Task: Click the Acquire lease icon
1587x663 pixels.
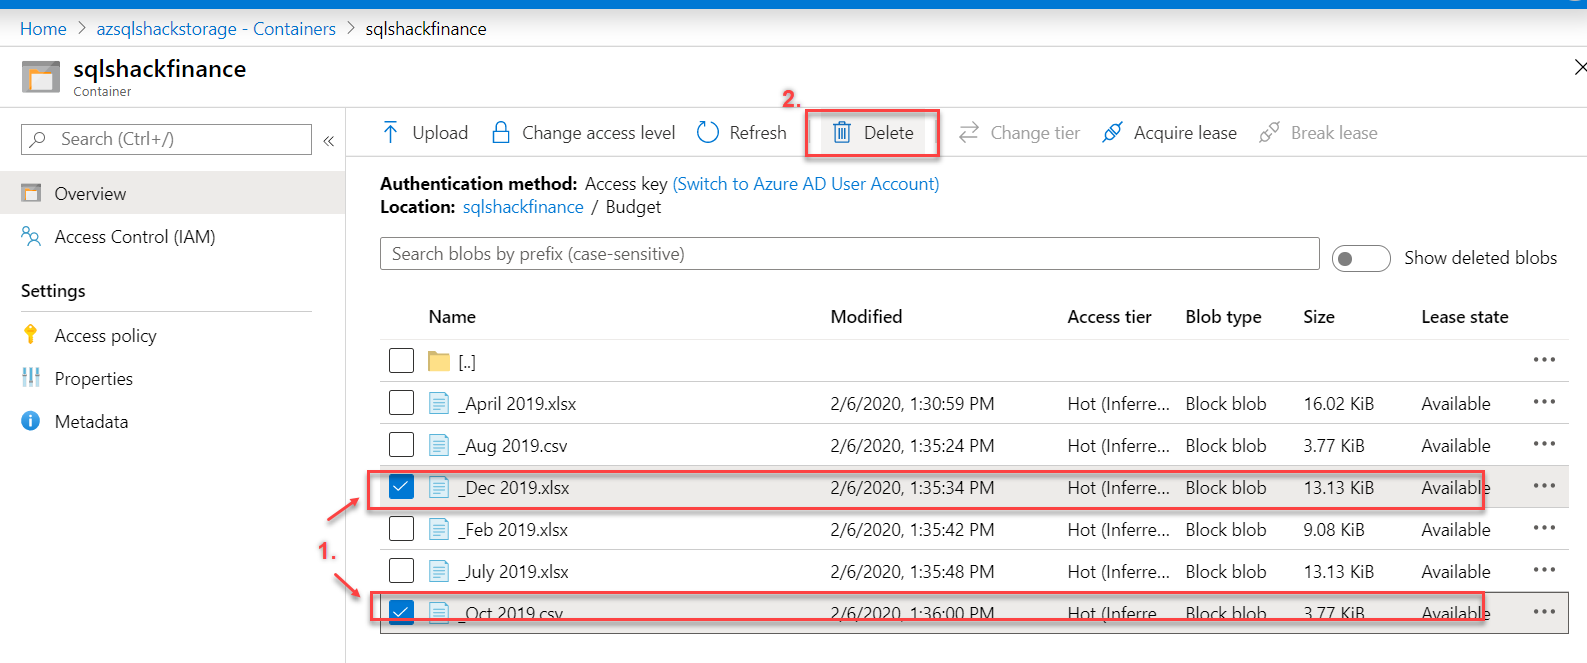Action: tap(1112, 132)
